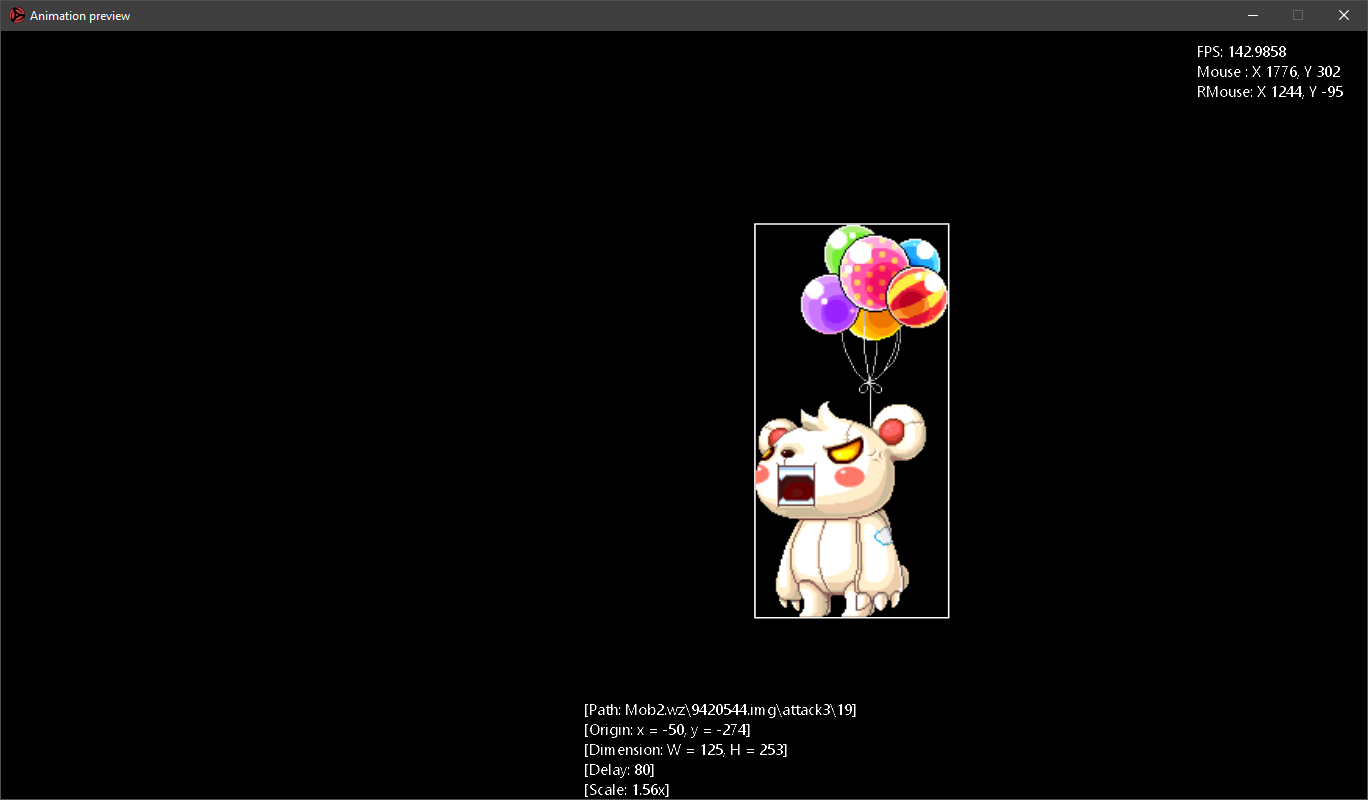Click the RMouse: X 1244, Y -95 text

click(1270, 92)
